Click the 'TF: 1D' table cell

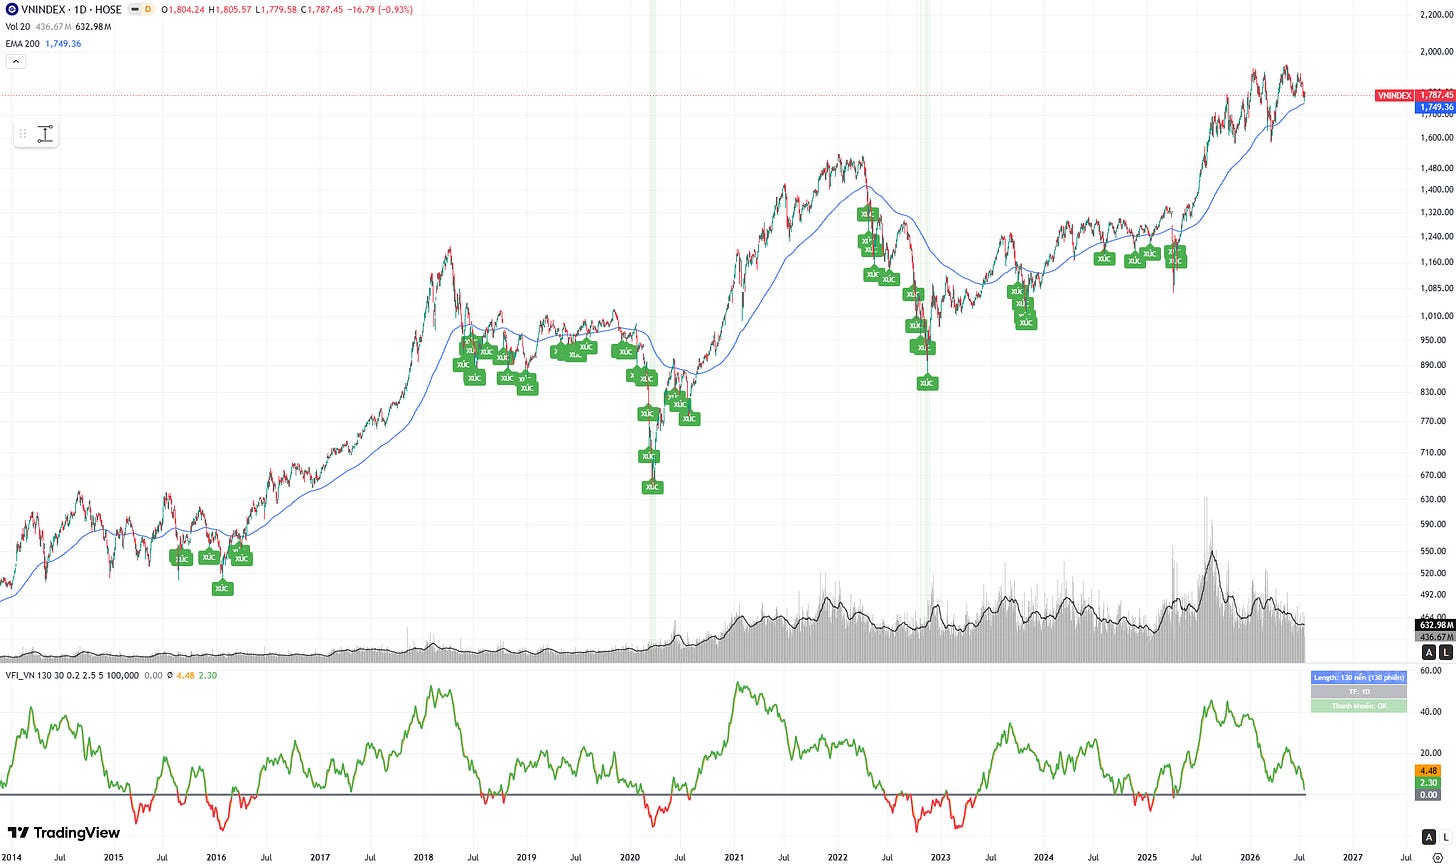(x=1358, y=691)
